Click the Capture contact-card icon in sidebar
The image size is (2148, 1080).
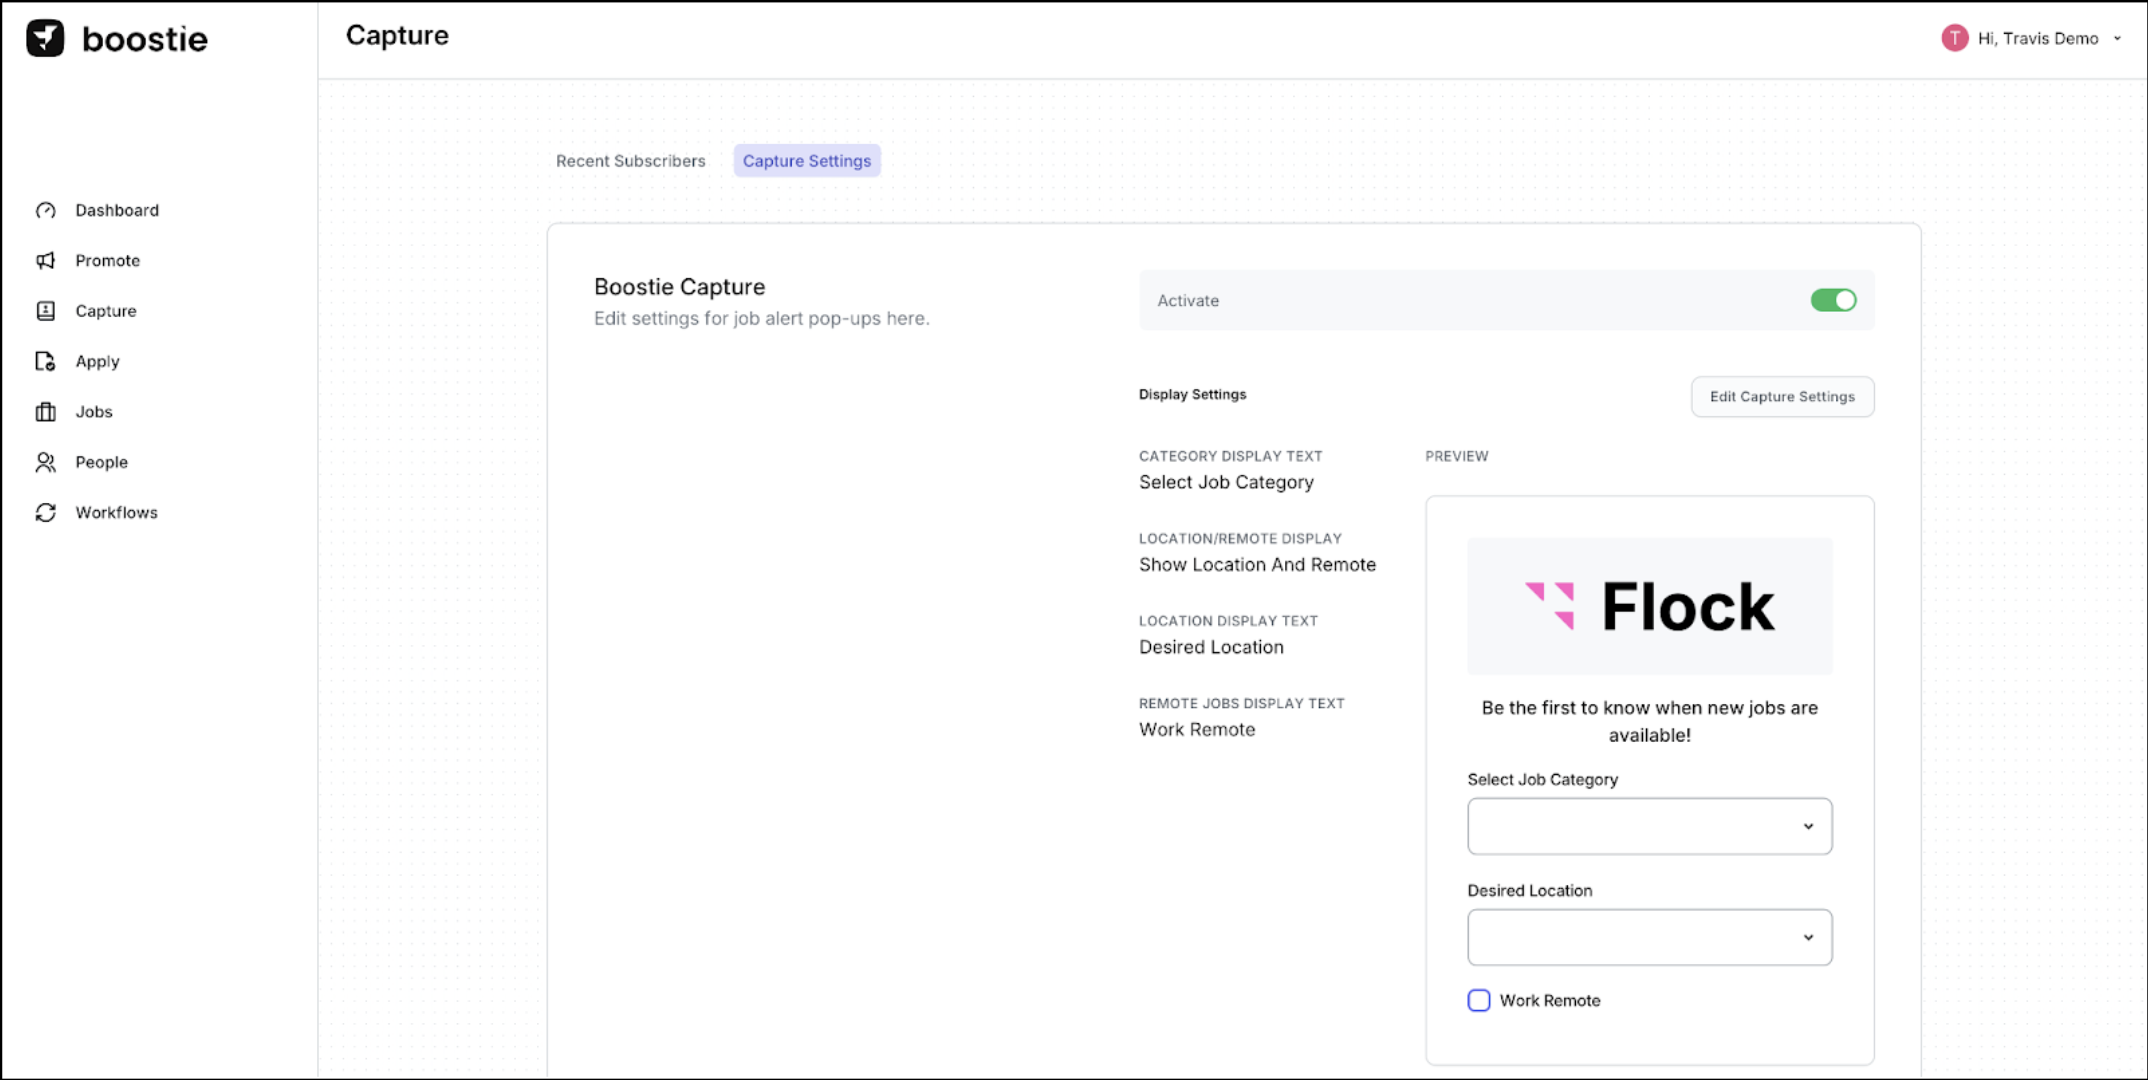pyautogui.click(x=46, y=311)
